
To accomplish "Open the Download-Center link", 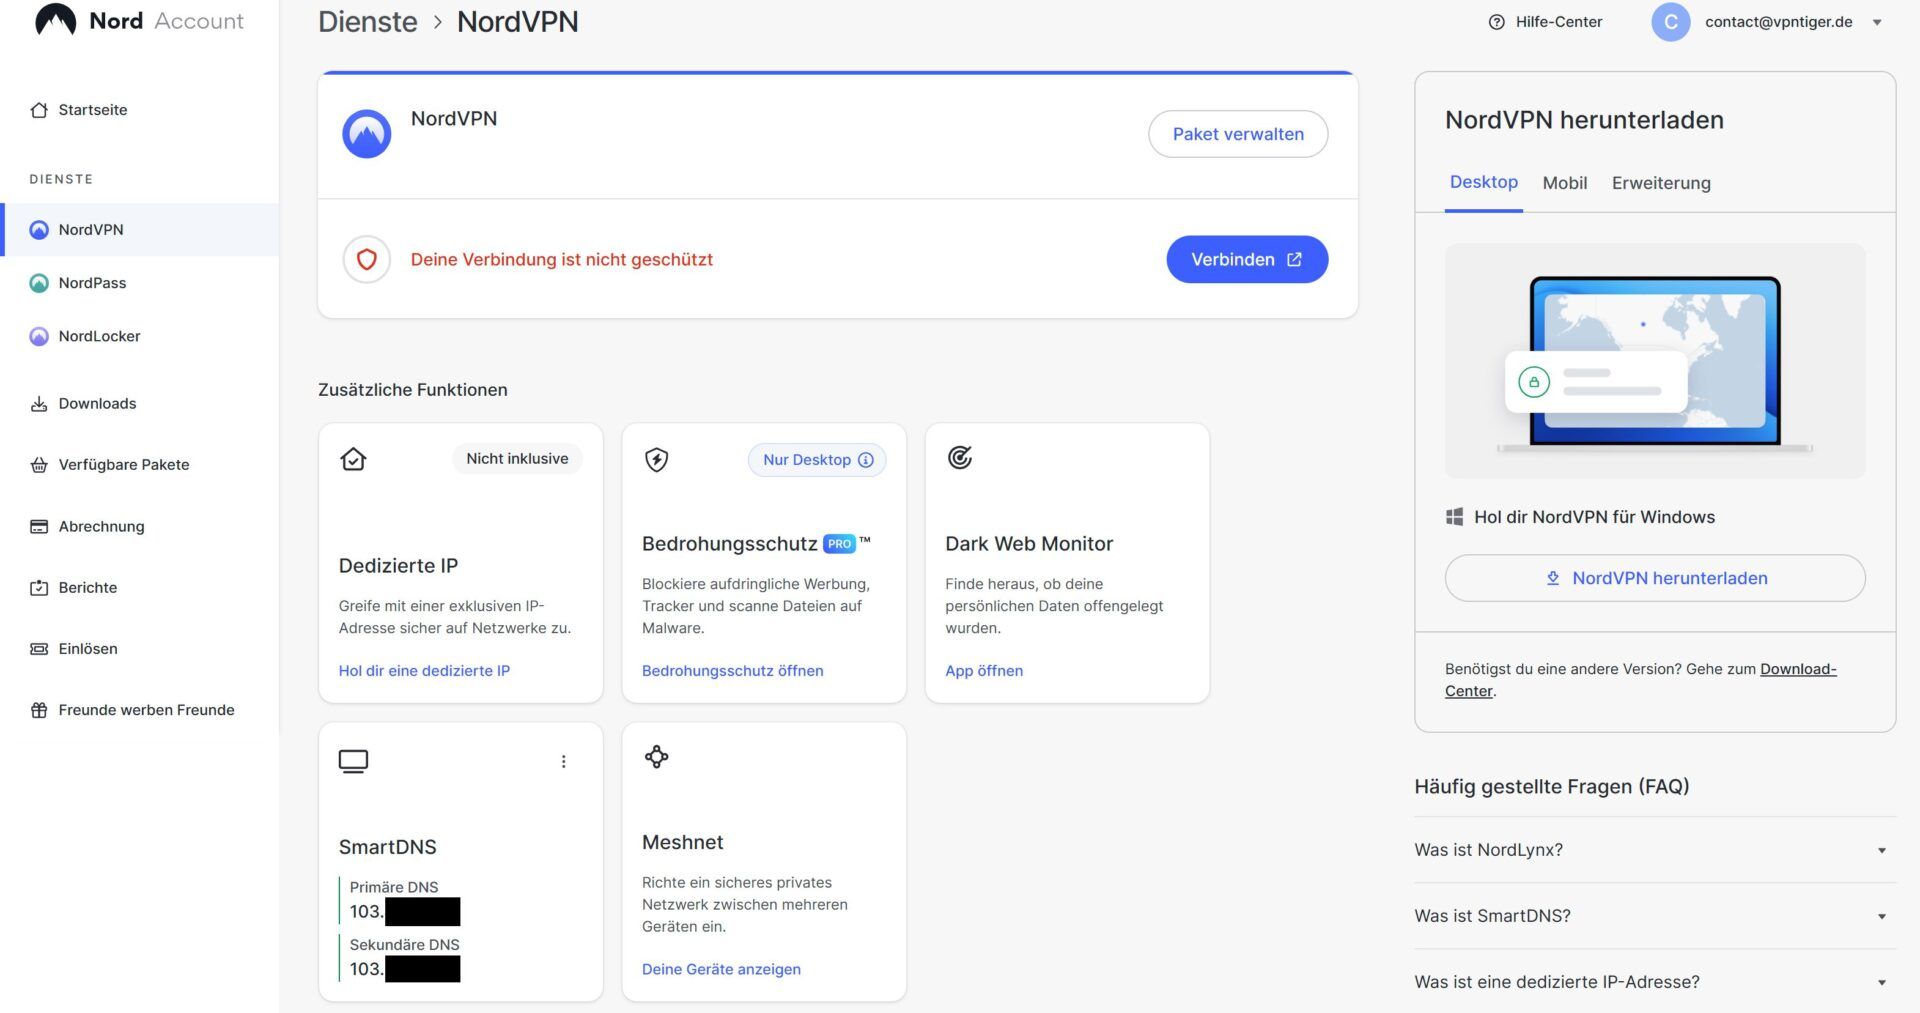I will click(x=1798, y=669).
